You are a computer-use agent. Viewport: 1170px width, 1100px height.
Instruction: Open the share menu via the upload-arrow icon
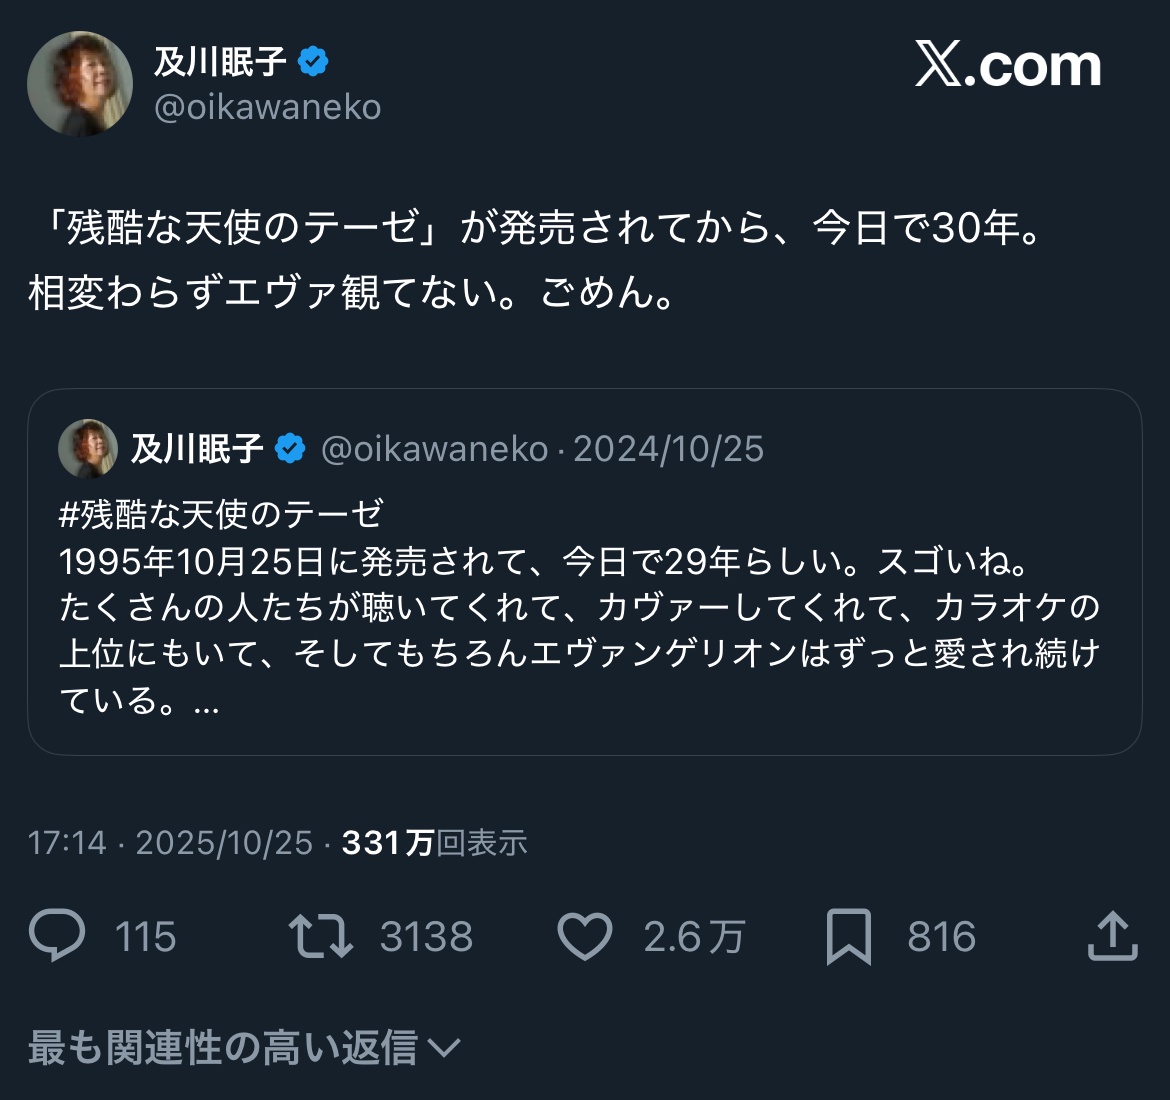[x=1112, y=936]
